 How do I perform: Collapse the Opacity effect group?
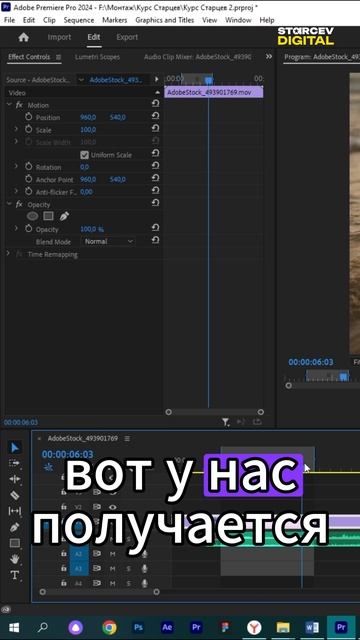[x=9, y=204]
